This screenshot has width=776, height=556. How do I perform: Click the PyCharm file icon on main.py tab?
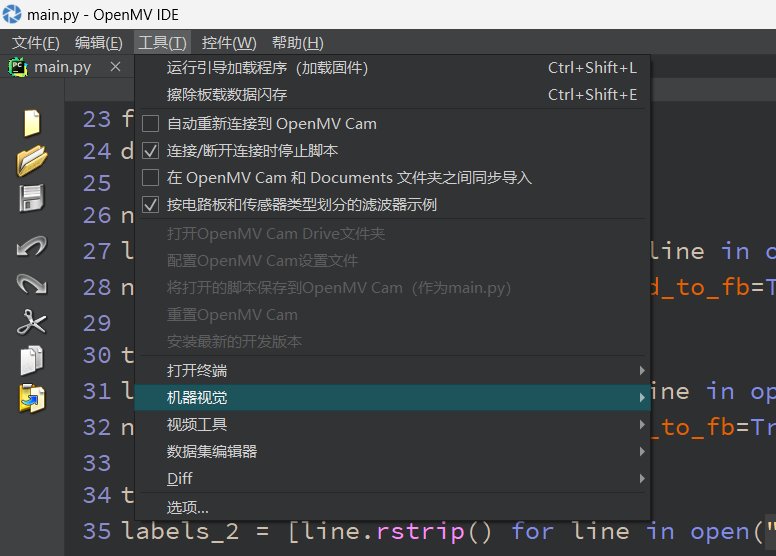click(x=18, y=67)
